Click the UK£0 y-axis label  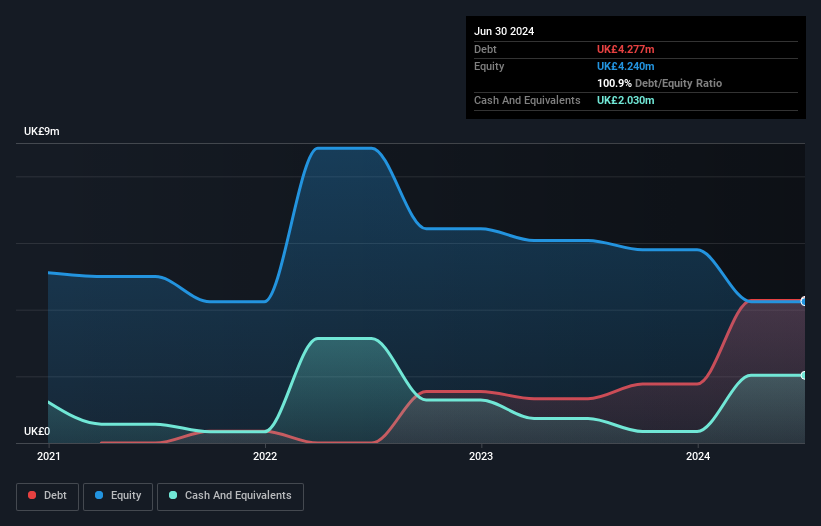tap(37, 431)
